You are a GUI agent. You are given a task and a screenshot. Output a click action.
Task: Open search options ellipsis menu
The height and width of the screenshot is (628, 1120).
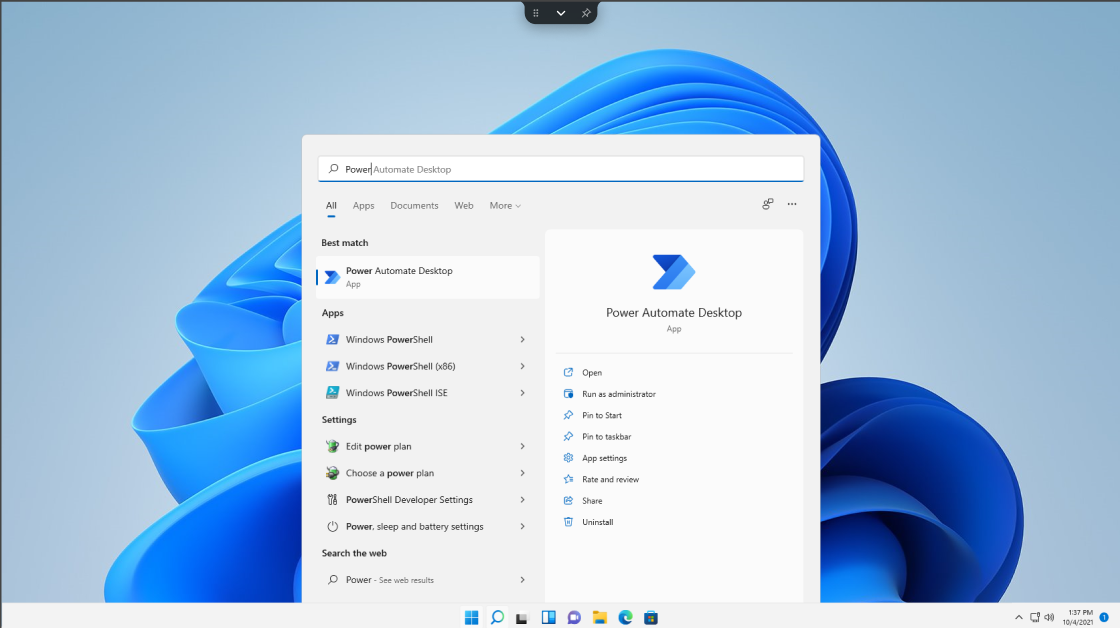(792, 204)
